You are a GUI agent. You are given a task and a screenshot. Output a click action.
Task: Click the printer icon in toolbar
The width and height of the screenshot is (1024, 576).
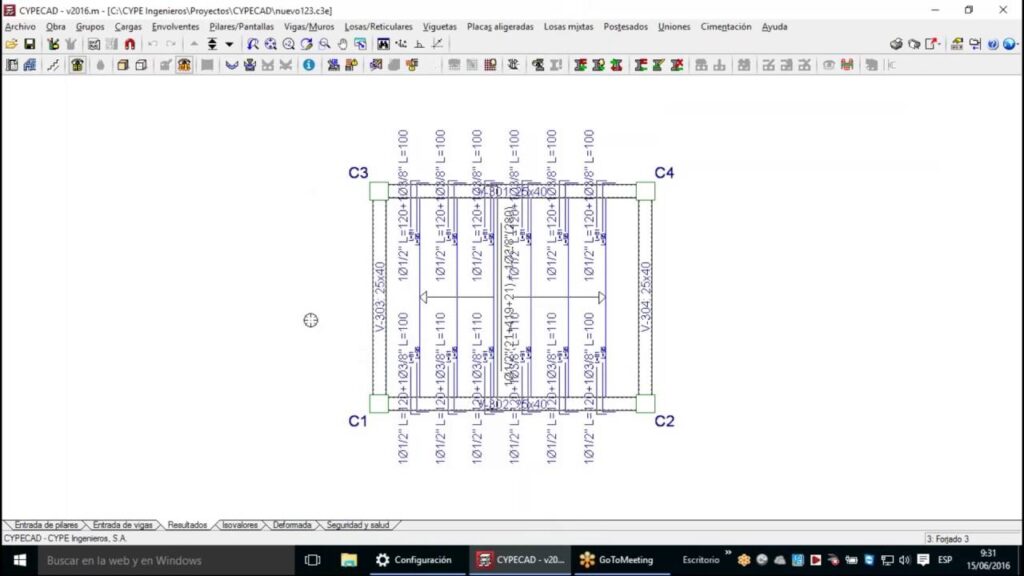[x=897, y=44]
